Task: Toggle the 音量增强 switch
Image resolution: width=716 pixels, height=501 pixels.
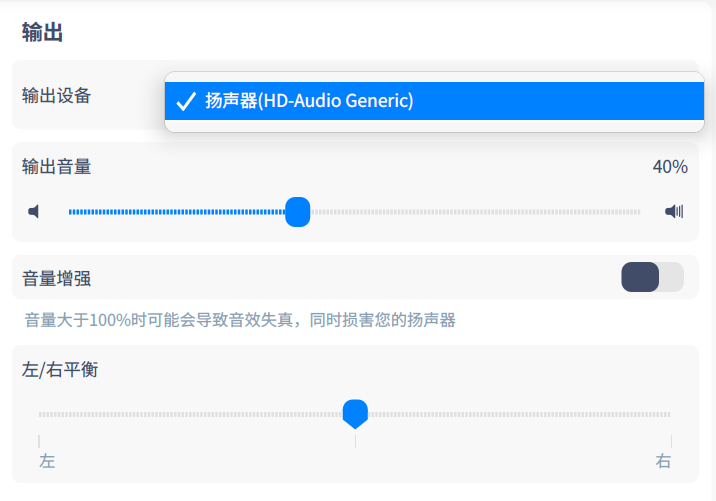Action: pos(652,277)
